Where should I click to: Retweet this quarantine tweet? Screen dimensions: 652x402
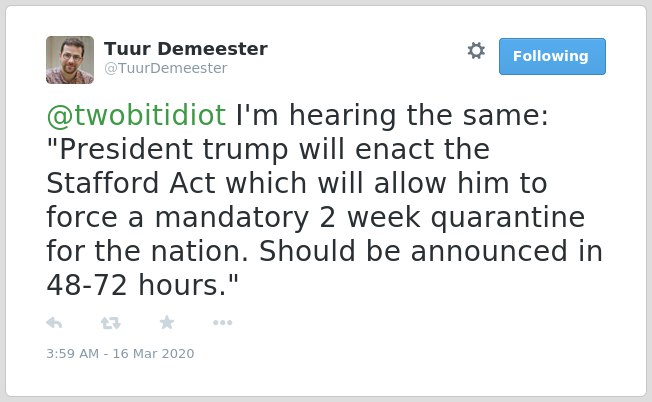(111, 323)
